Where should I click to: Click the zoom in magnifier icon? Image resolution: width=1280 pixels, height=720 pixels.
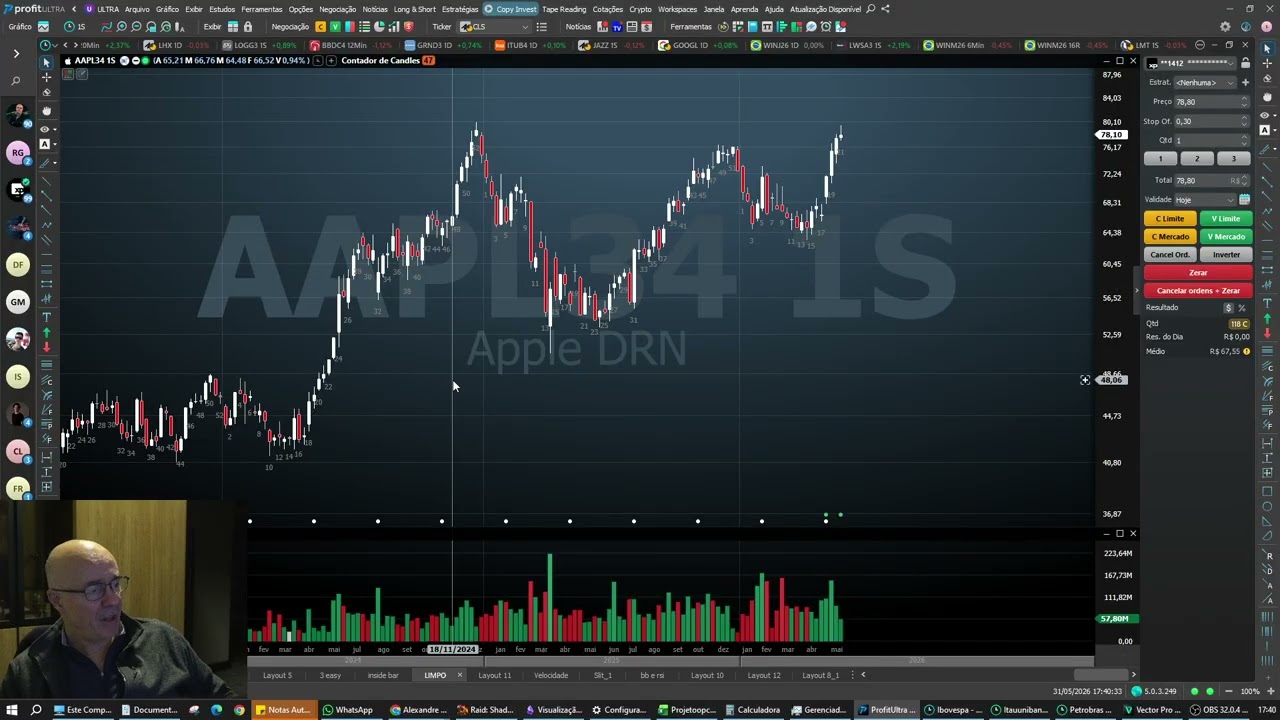[x=121, y=27]
